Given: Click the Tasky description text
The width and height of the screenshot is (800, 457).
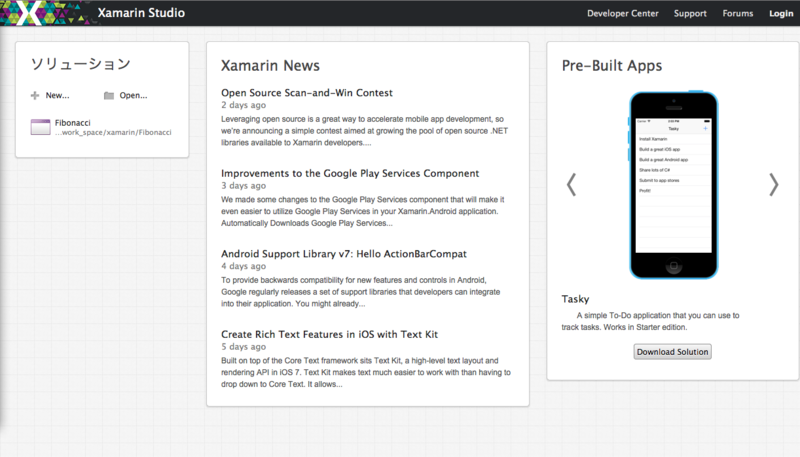Looking at the screenshot, I should (x=651, y=321).
